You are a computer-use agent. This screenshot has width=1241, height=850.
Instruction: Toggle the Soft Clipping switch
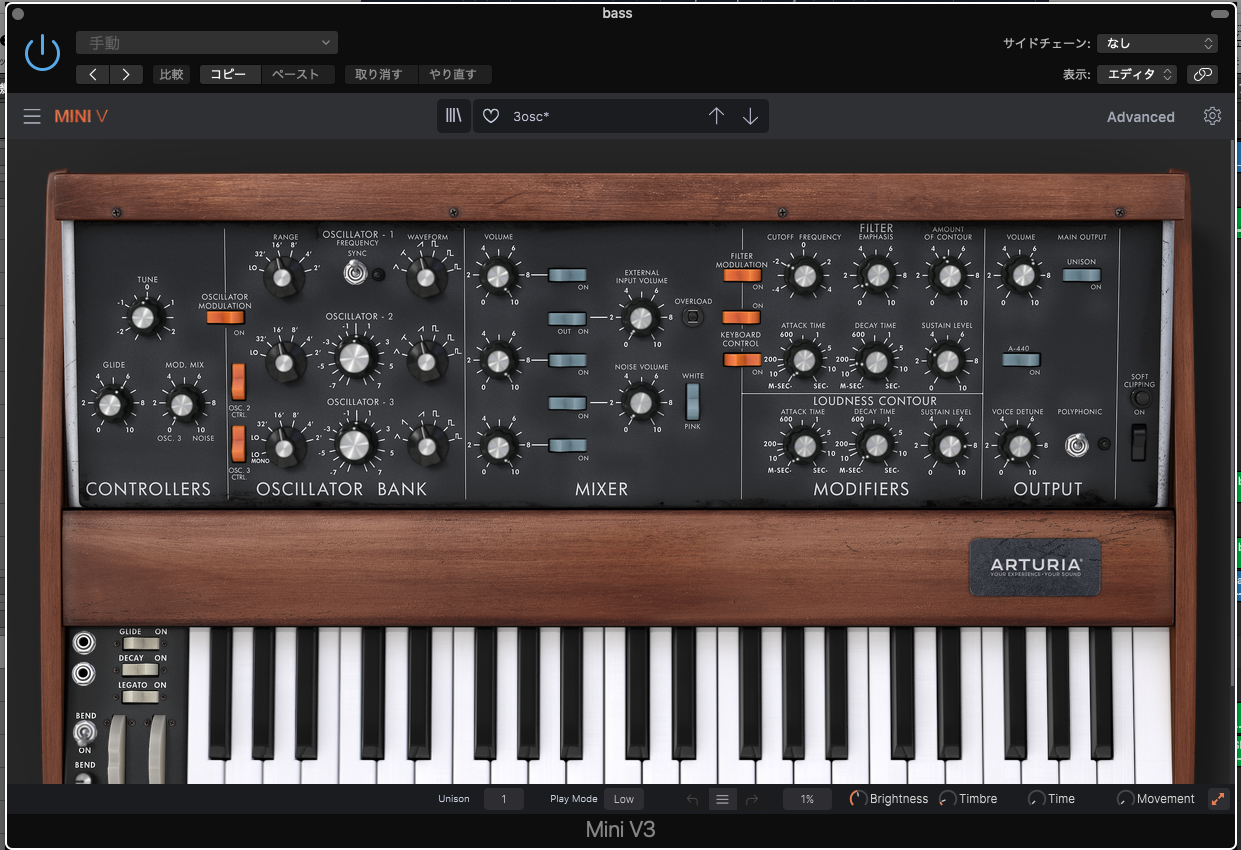(1138, 442)
